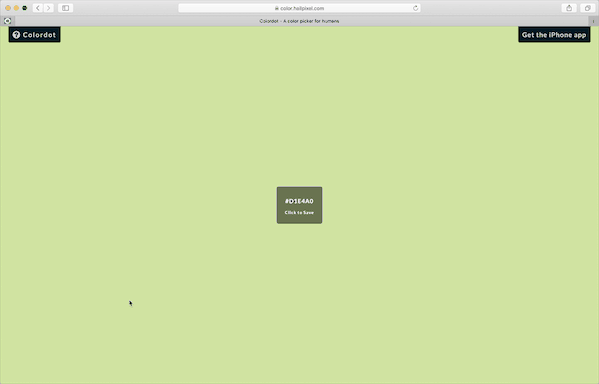Select the 'Colordot - A color picker' tab

tap(300, 21)
